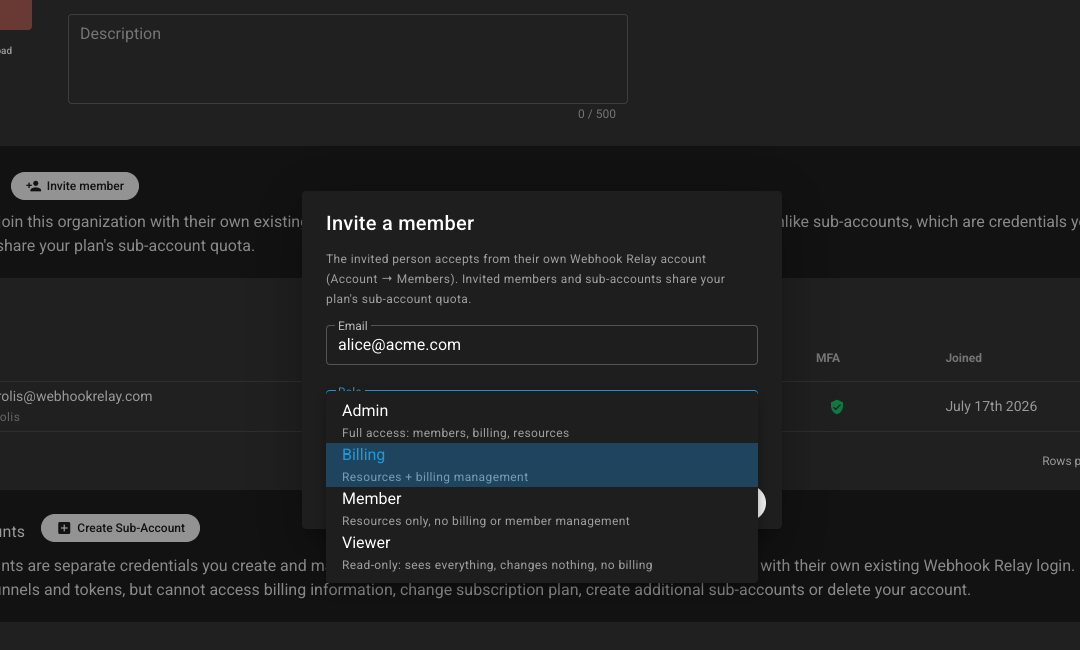1080x650 pixels.
Task: Click the Description text area
Action: point(348,59)
